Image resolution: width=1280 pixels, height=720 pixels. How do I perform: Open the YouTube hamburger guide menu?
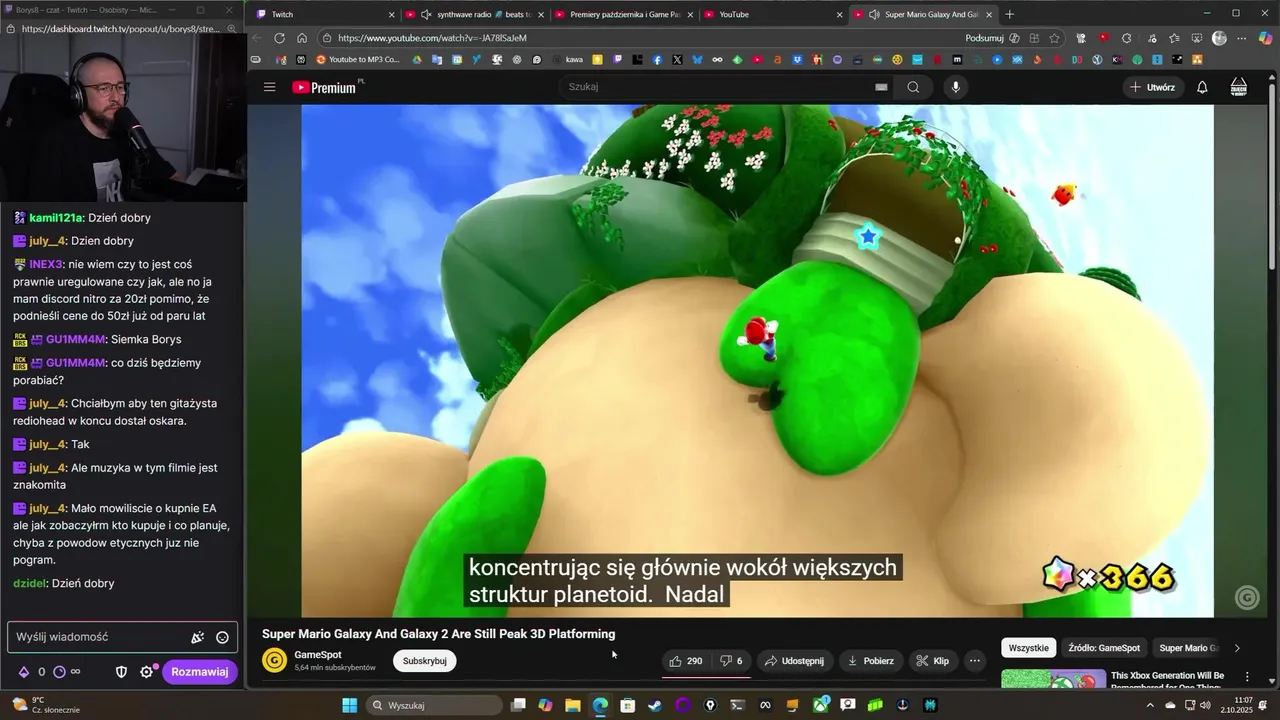[269, 87]
